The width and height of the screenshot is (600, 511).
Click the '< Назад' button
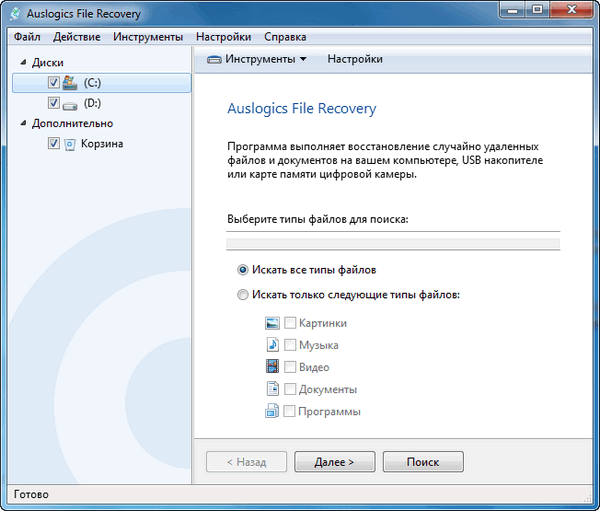pyautogui.click(x=246, y=462)
